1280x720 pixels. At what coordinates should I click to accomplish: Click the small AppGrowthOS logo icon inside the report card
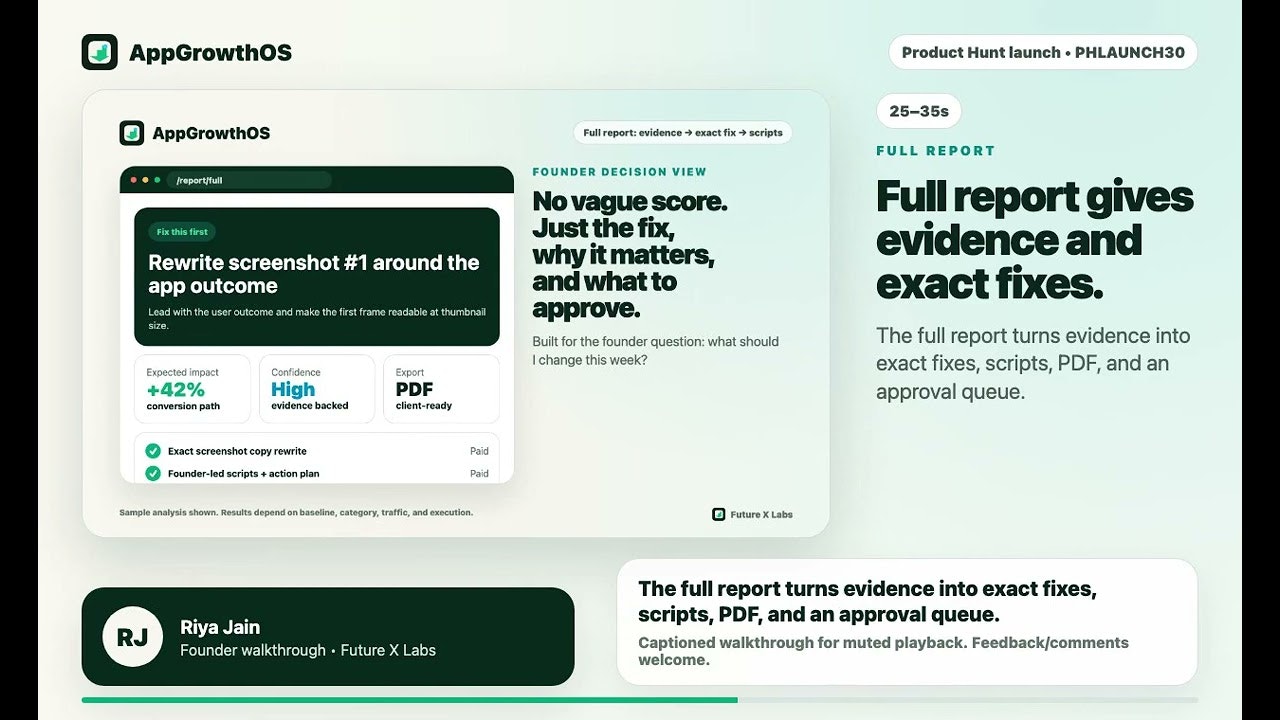(x=132, y=133)
